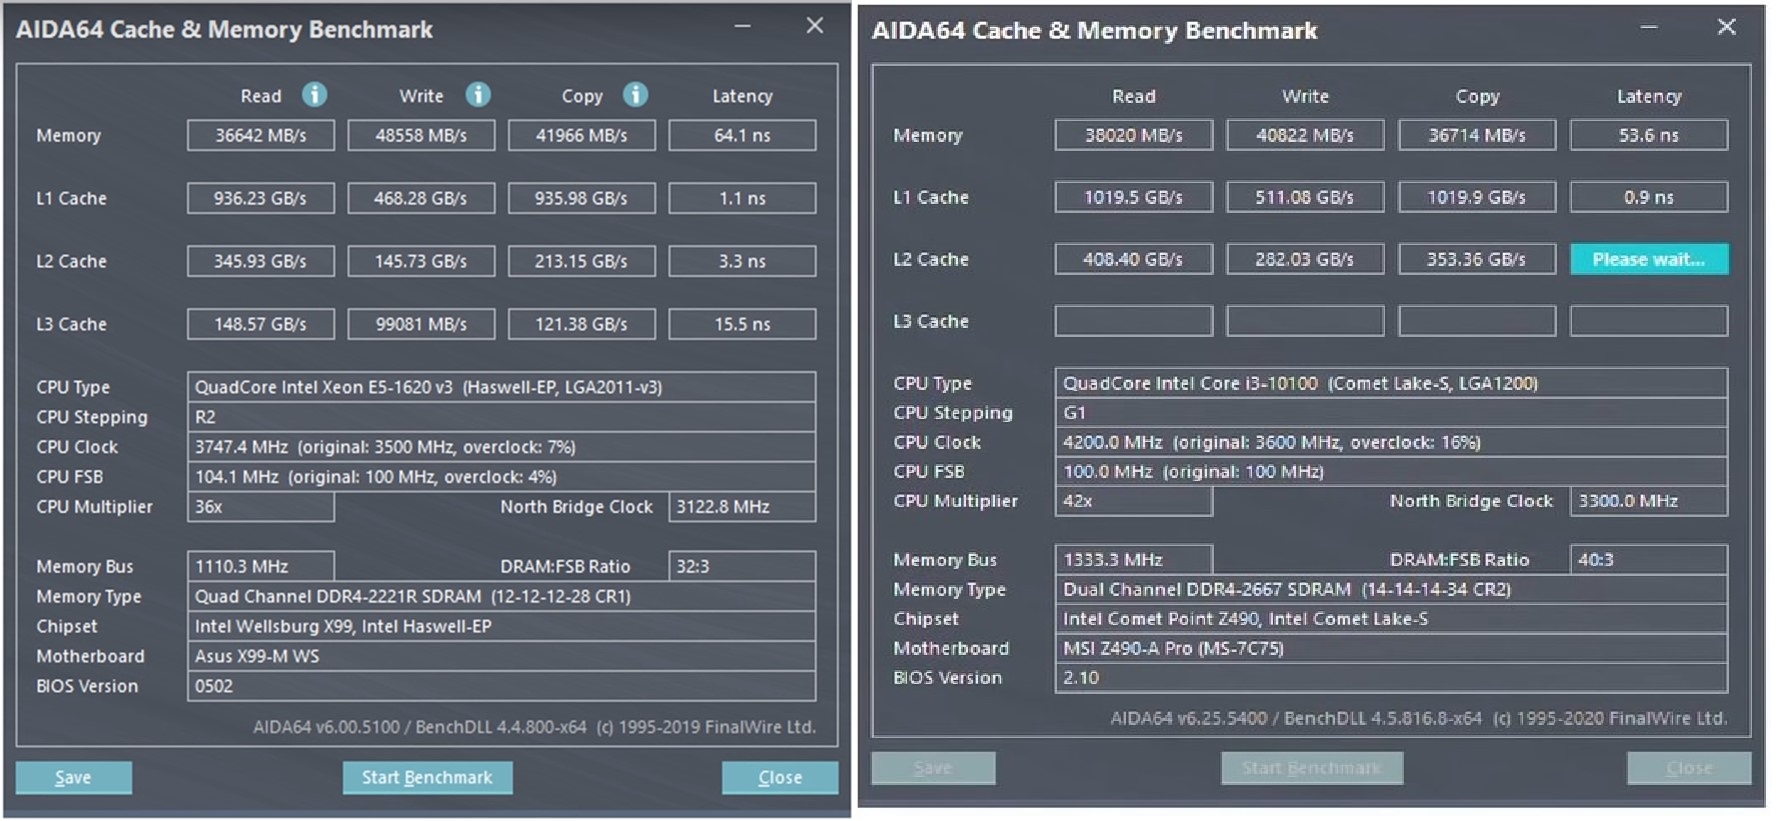The height and width of the screenshot is (821, 1776).
Task: Minimize the Xeon E5-1620 benchmark window
Action: tap(742, 27)
